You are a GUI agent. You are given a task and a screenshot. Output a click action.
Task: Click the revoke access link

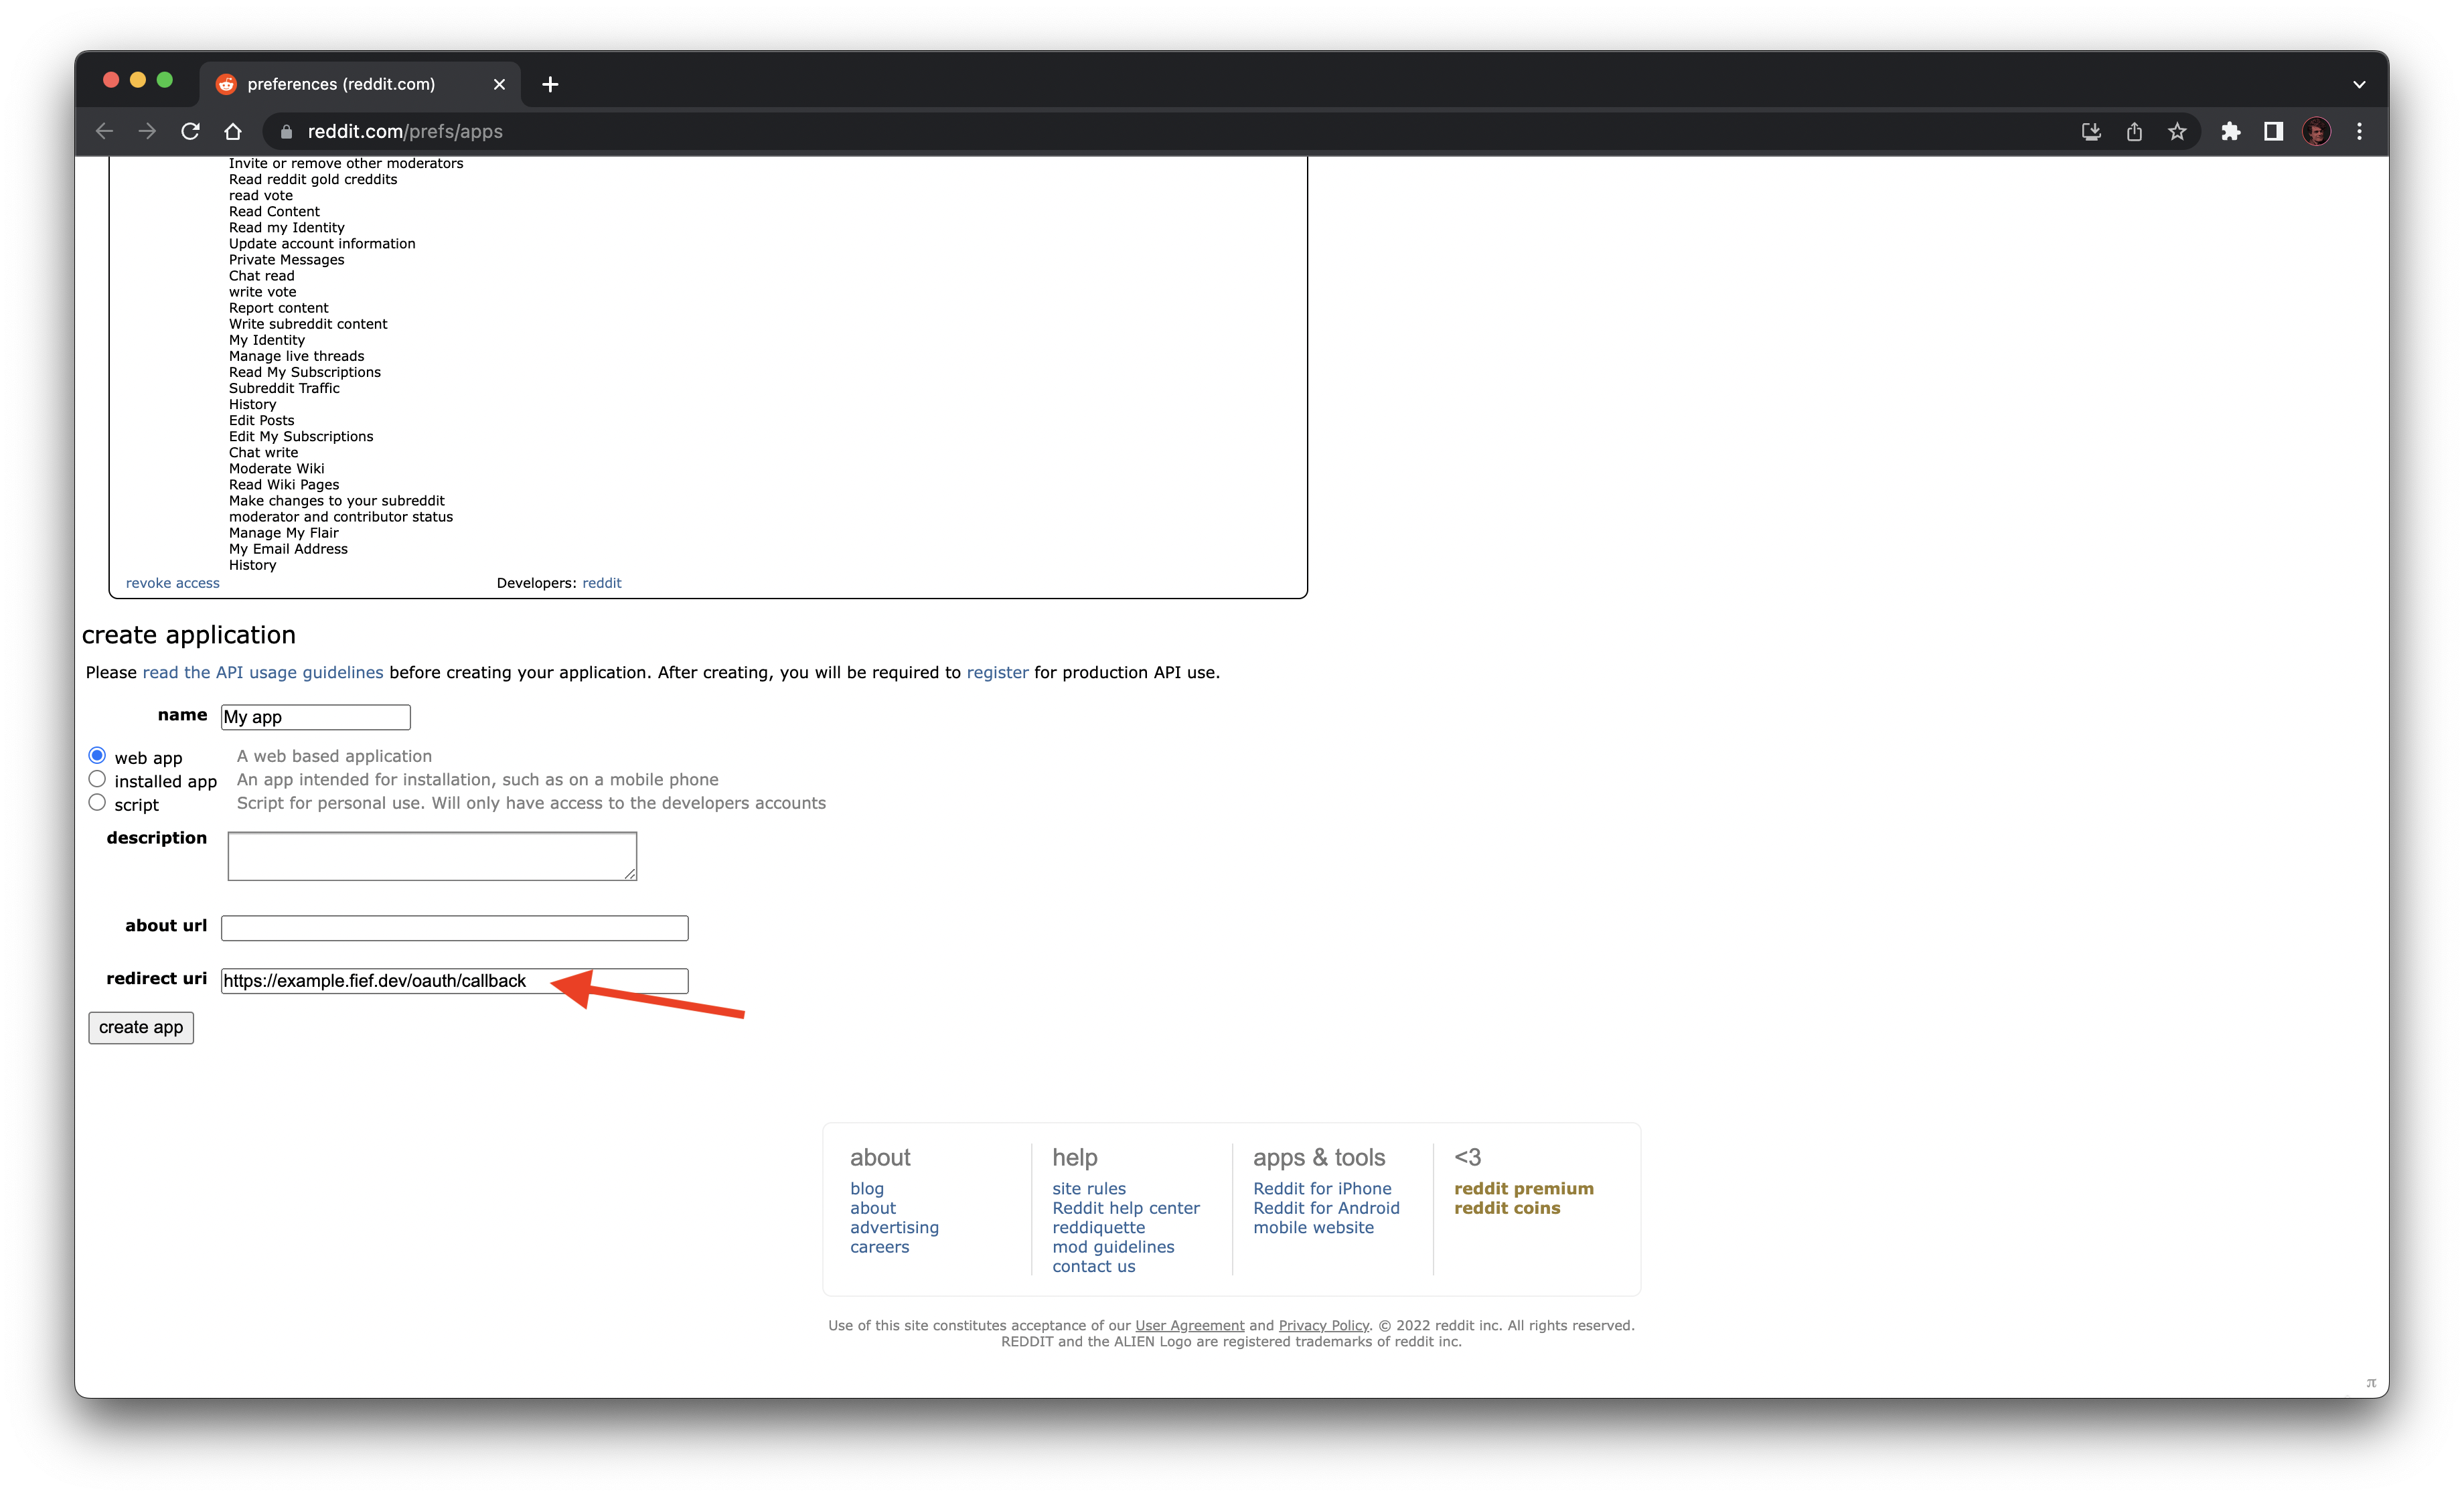click(172, 582)
